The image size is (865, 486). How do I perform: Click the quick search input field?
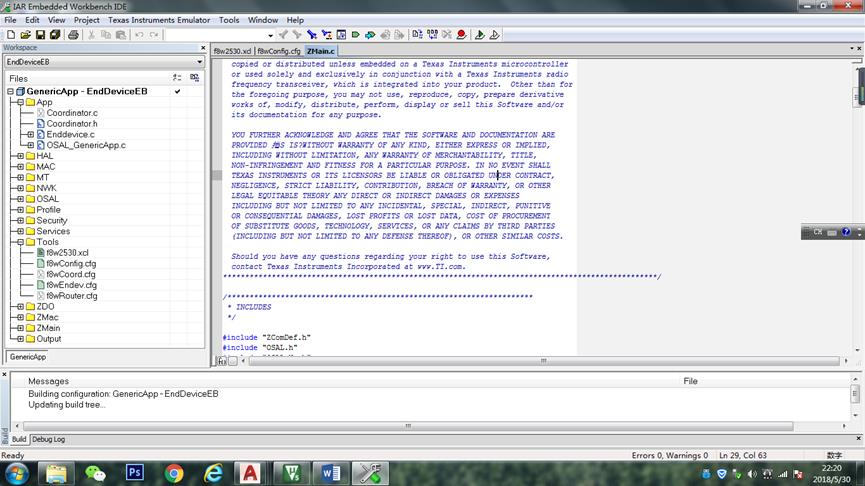[x=215, y=35]
